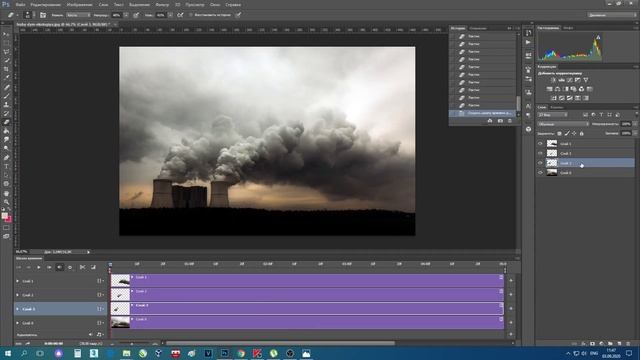The height and width of the screenshot is (360, 640).
Task: Select the last highlighted history state
Action: (482, 113)
